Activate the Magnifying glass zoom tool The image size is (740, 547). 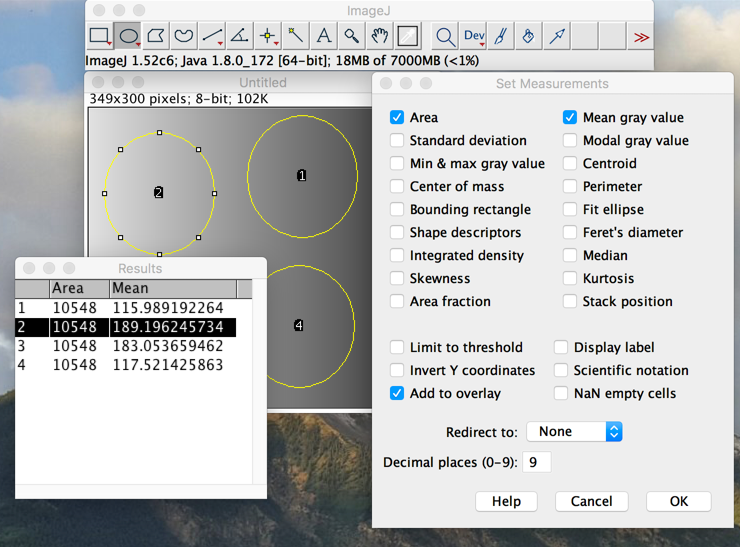[352, 36]
